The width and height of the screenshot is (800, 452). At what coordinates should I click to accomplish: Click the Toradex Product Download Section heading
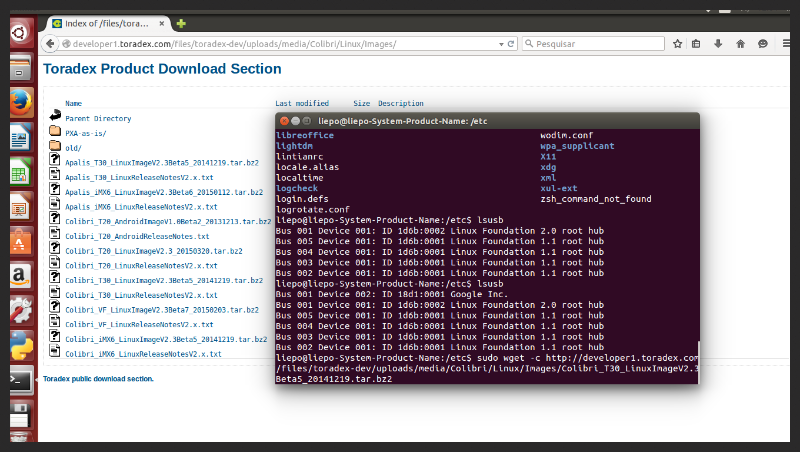tap(162, 69)
